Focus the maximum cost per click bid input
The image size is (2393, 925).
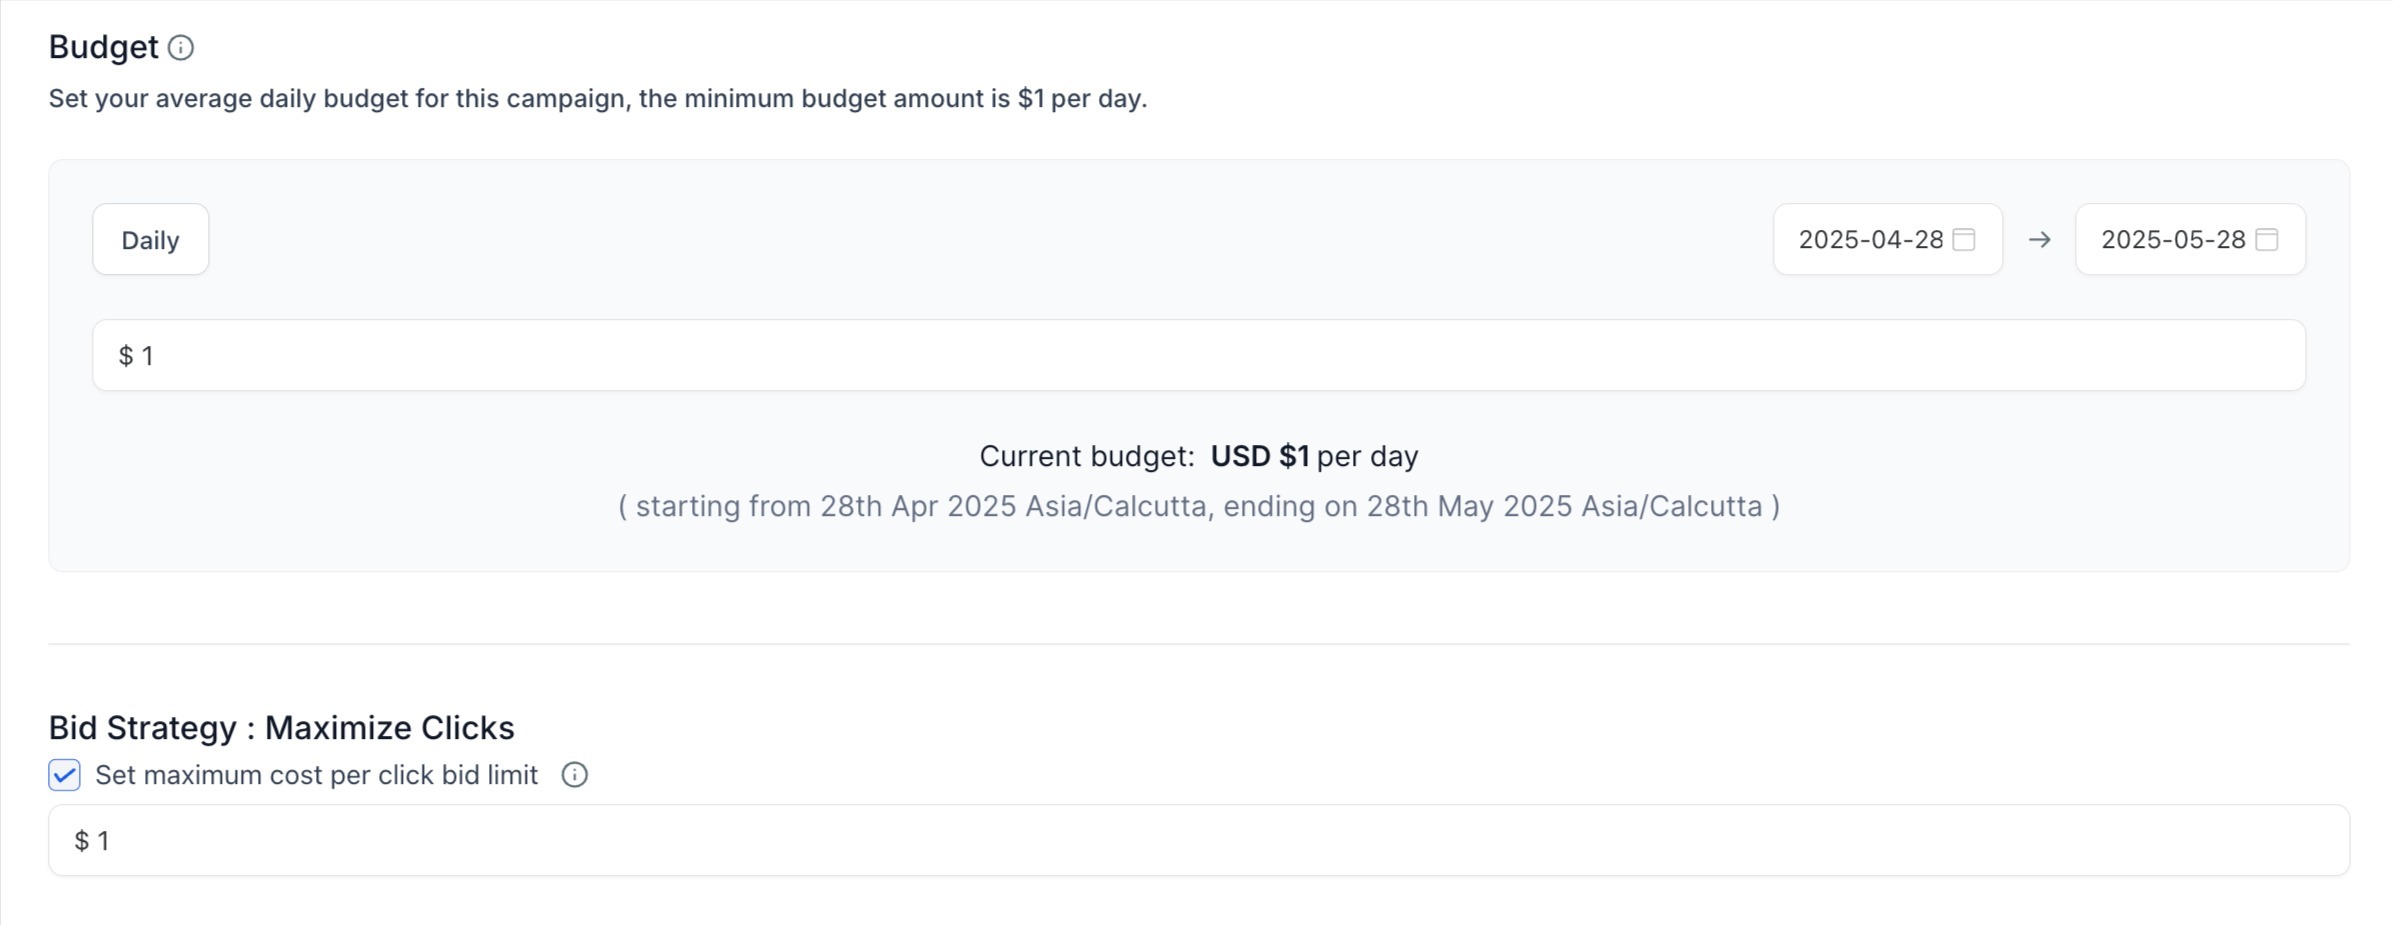(1198, 841)
